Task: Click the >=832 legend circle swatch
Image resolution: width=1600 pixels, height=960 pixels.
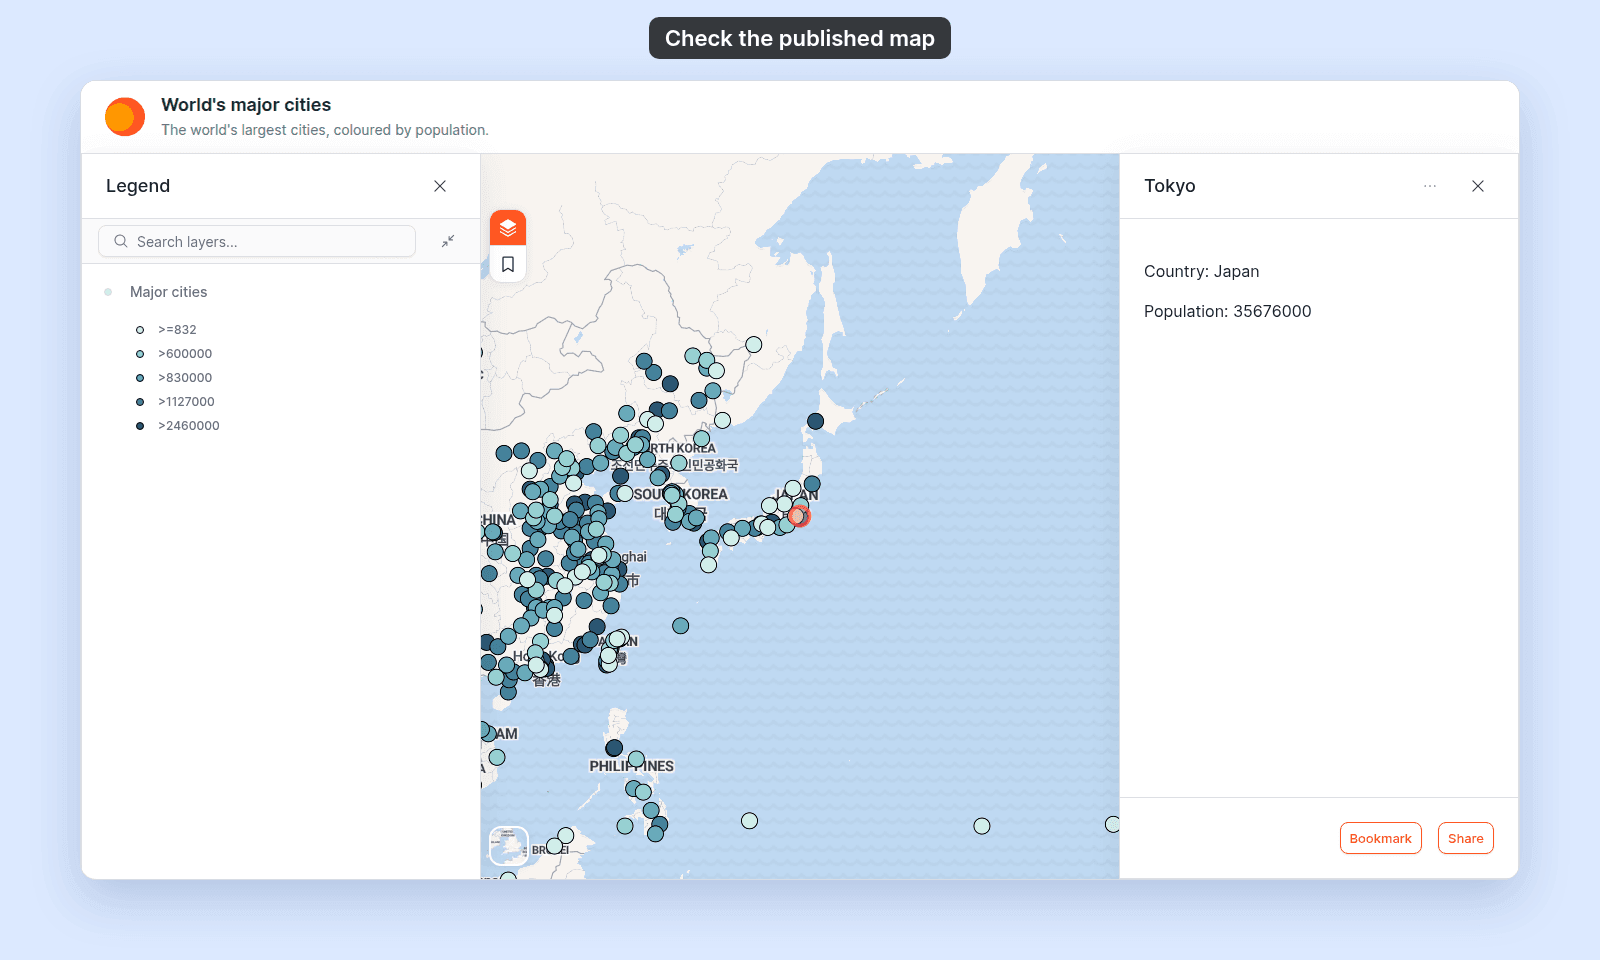Action: (140, 330)
